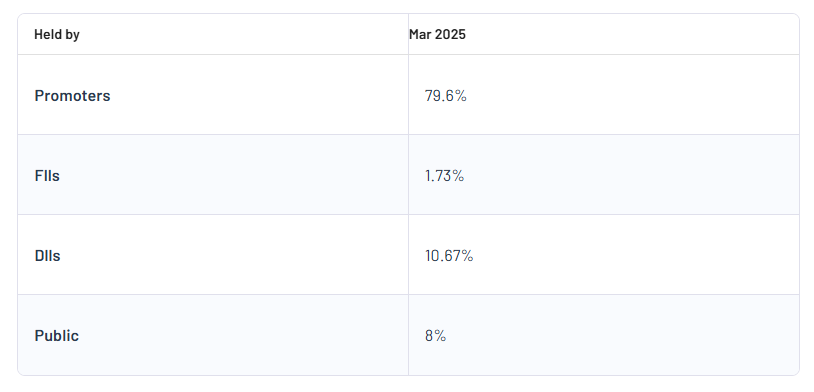Viewport: 814px width, 392px height.
Task: Click the percent sign after 79.6
Action: click(462, 96)
